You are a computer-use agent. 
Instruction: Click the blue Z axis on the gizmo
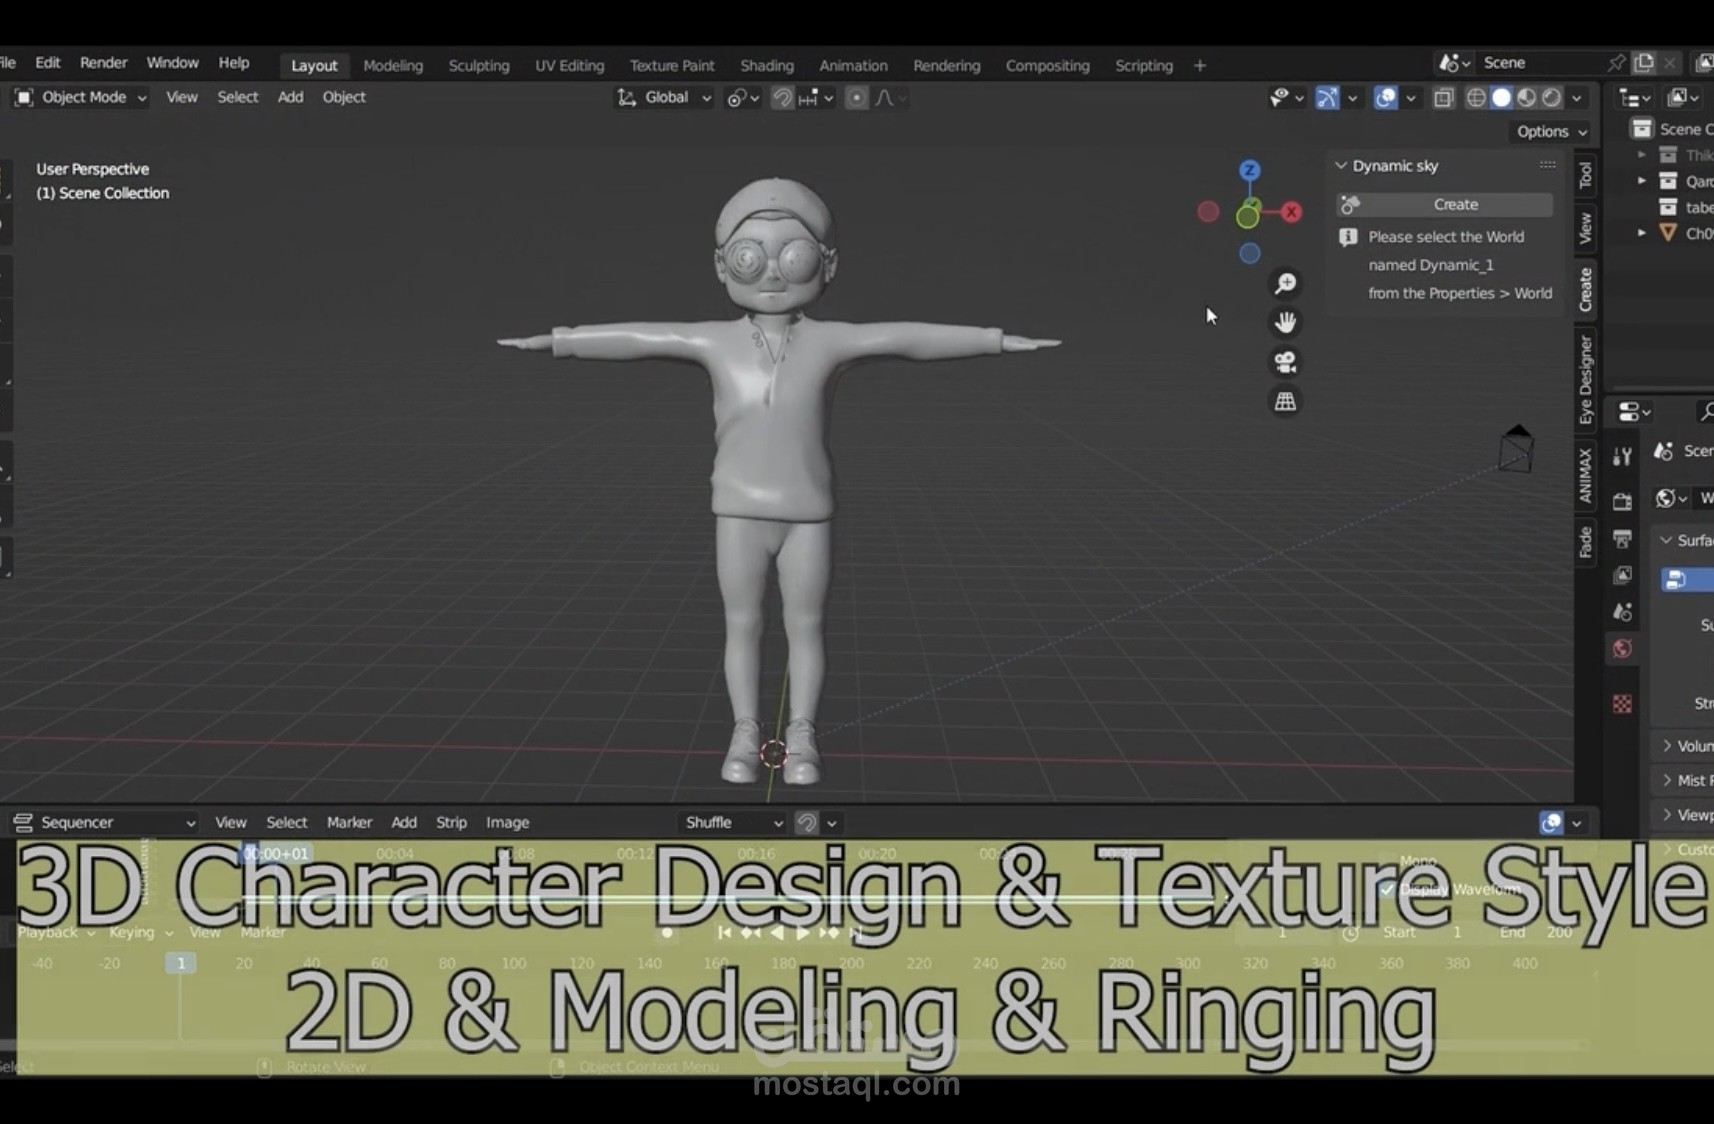(1249, 170)
